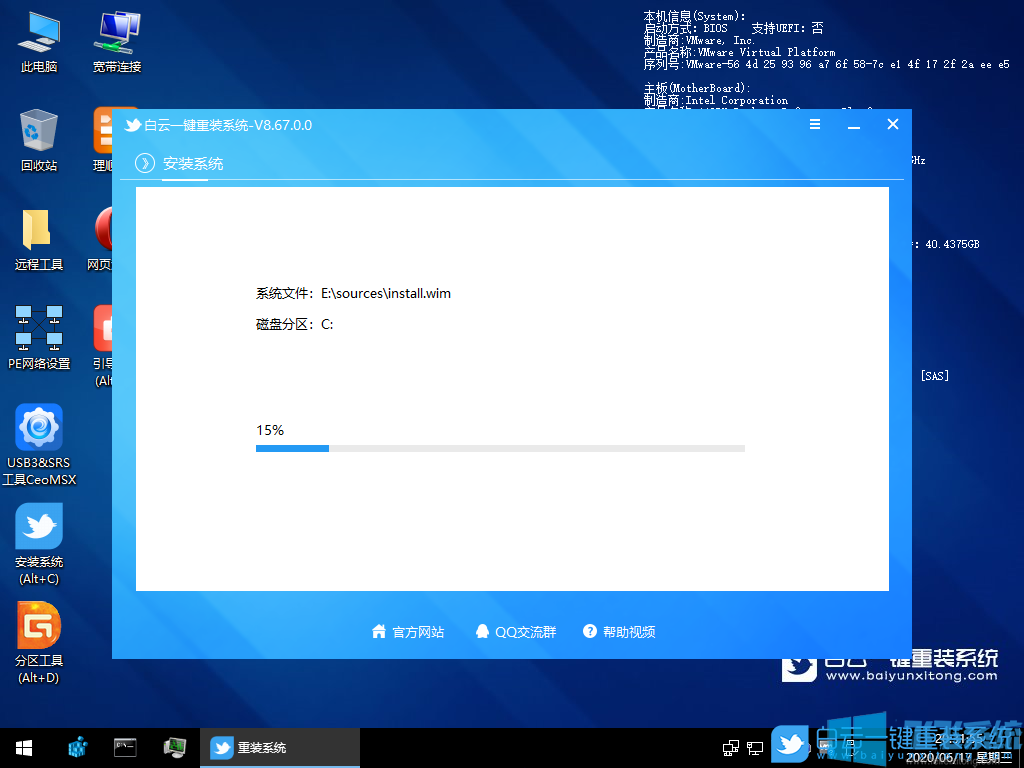Viewport: 1024px width, 768px height.
Task: Visit the 官方网站 official website
Action: tap(407, 631)
